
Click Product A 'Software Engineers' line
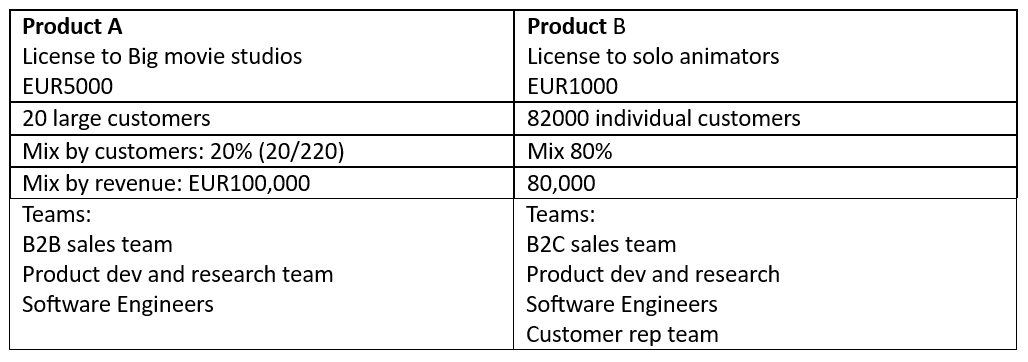[x=118, y=304]
